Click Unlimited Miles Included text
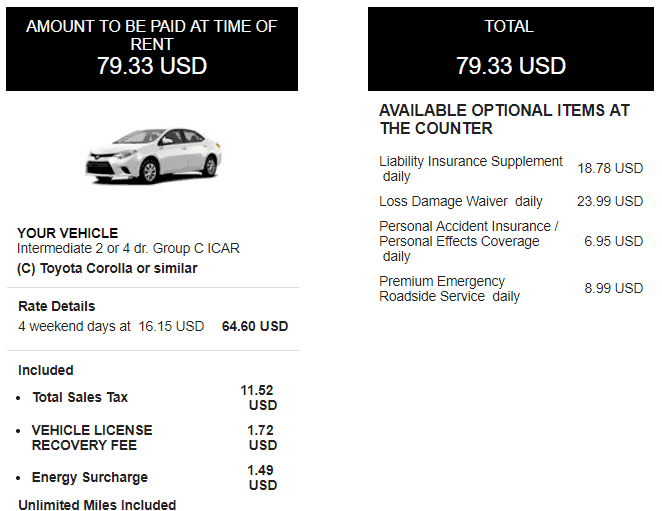The height and width of the screenshot is (511, 662). [x=97, y=505]
